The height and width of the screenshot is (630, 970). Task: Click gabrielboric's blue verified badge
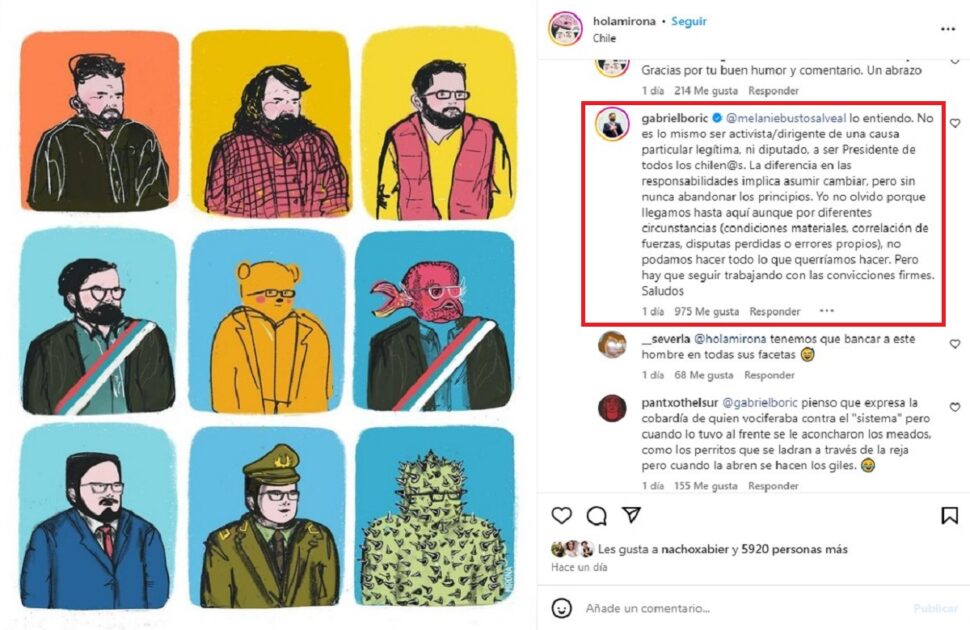(x=715, y=118)
